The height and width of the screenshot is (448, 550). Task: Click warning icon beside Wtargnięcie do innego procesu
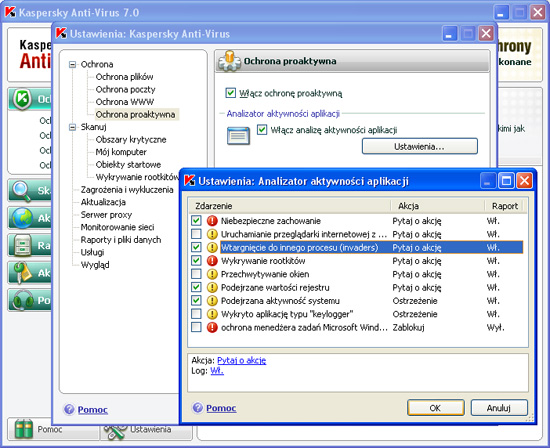click(212, 247)
